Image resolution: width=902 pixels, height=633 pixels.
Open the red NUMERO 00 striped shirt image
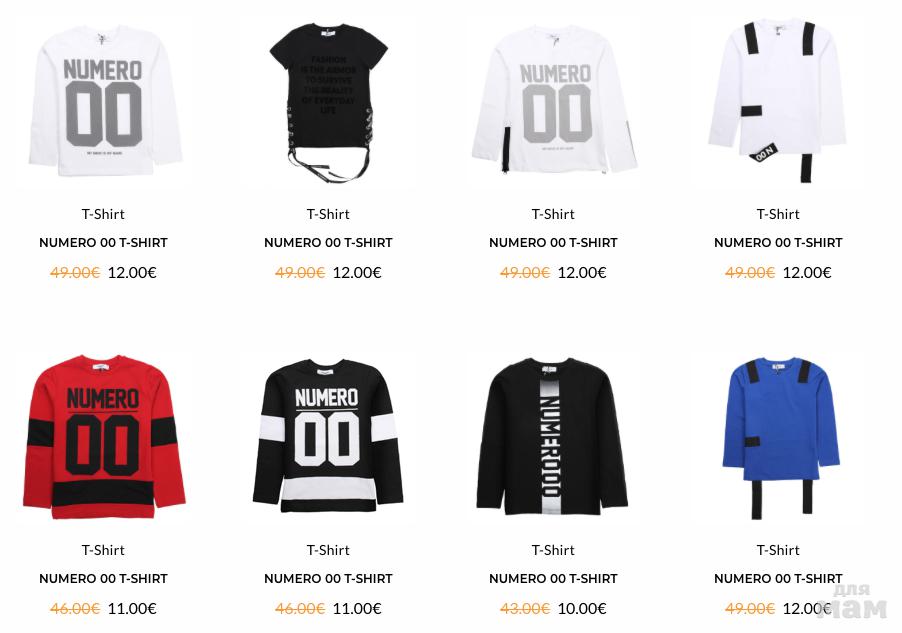click(104, 437)
